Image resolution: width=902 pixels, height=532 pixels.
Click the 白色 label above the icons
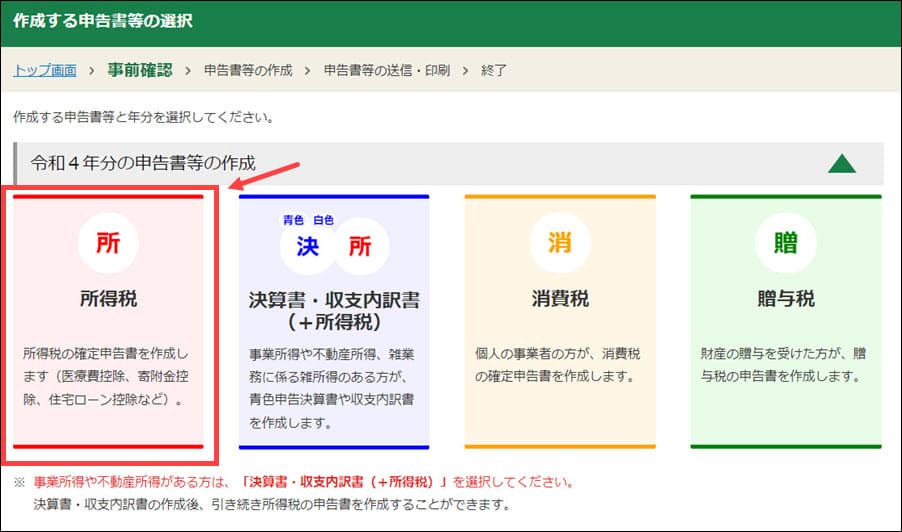click(324, 218)
